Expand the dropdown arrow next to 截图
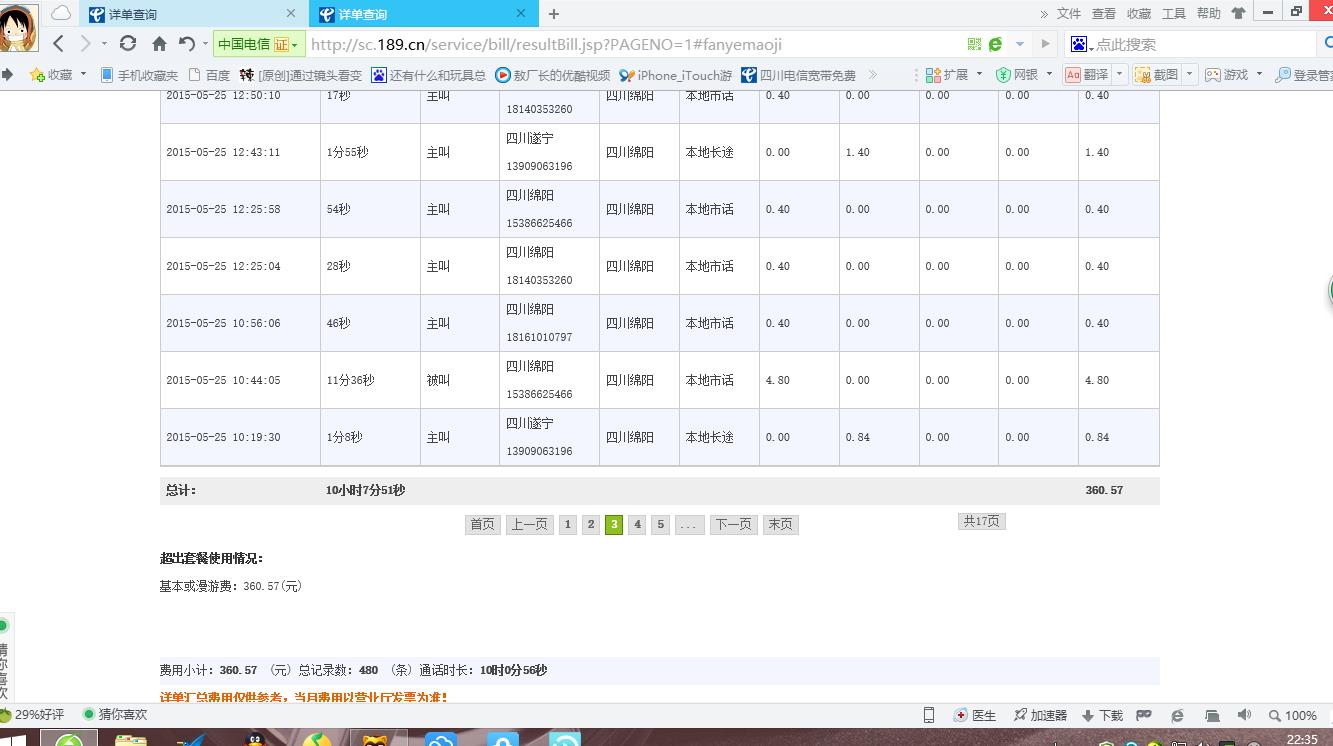Screen dimensions: 1333x746 [1189, 75]
